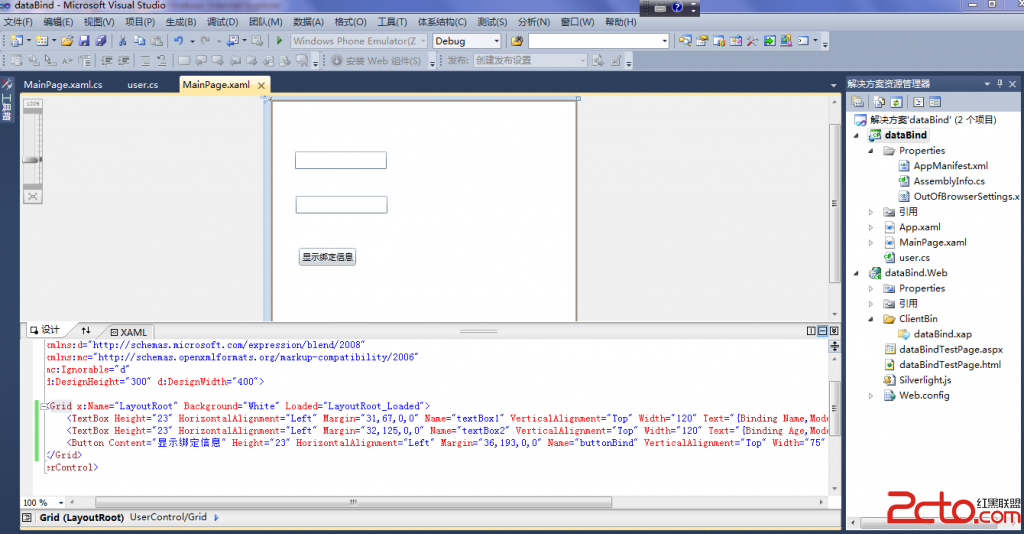Expand the MainPage.xaml tree node
The image size is (1024, 534).
871,242
